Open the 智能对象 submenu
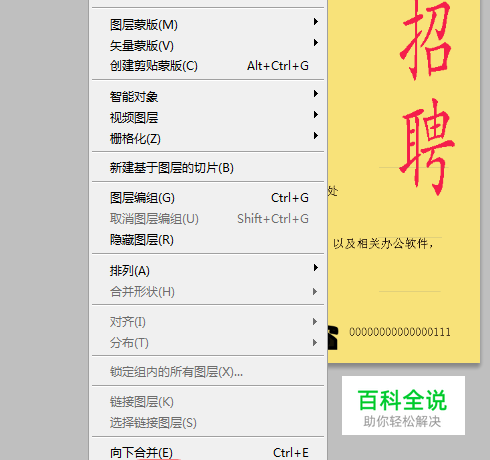This screenshot has height=460, width=490. coord(208,97)
